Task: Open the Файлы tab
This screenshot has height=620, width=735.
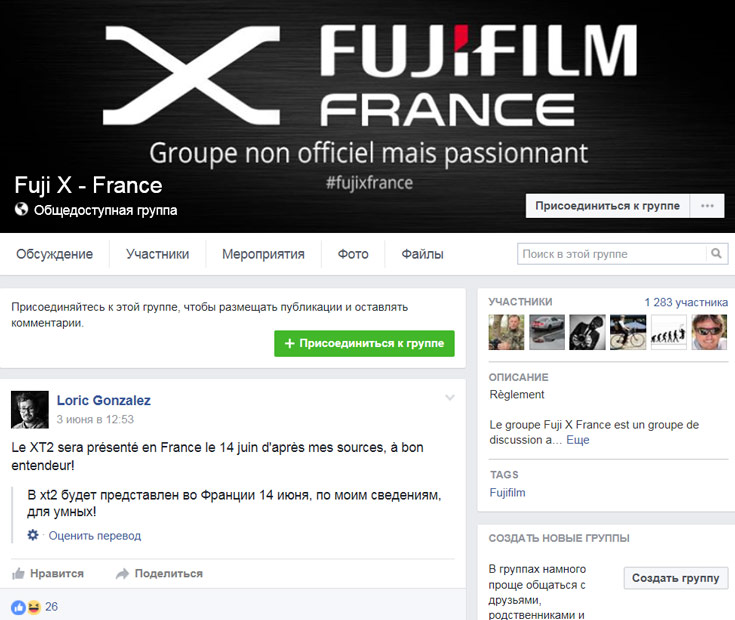Action: (422, 254)
